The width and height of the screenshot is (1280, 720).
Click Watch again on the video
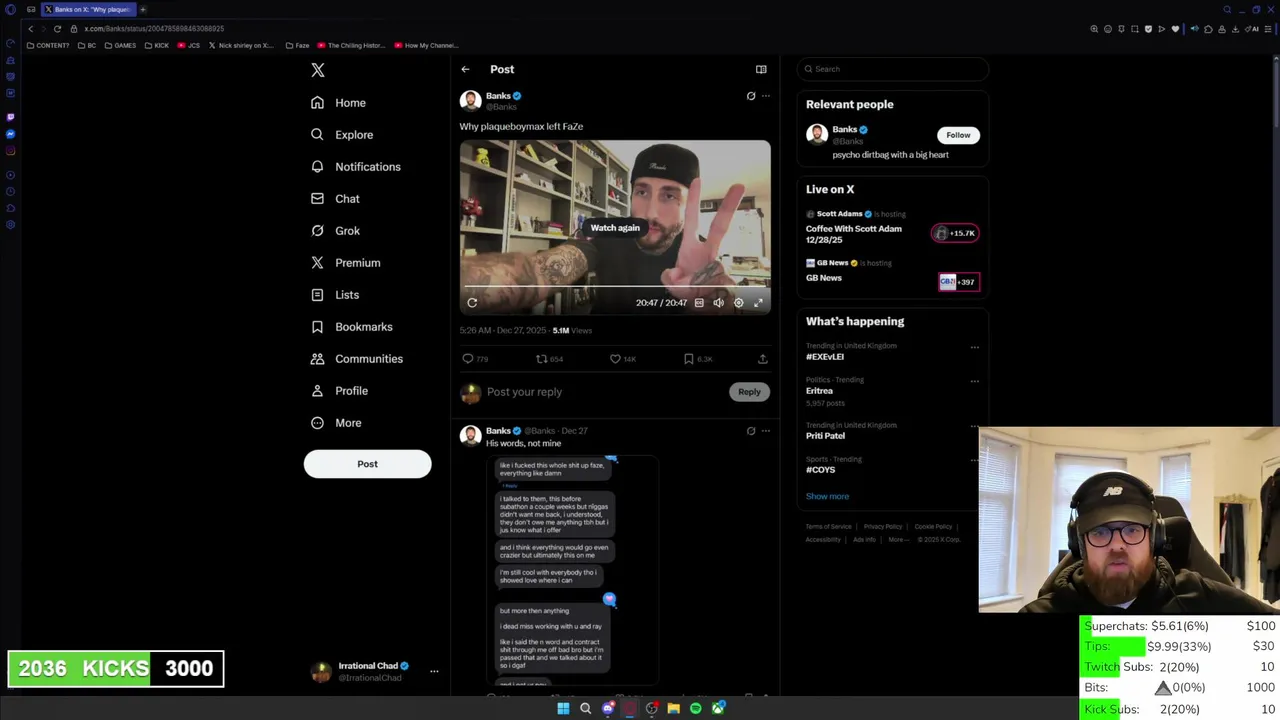coord(615,228)
